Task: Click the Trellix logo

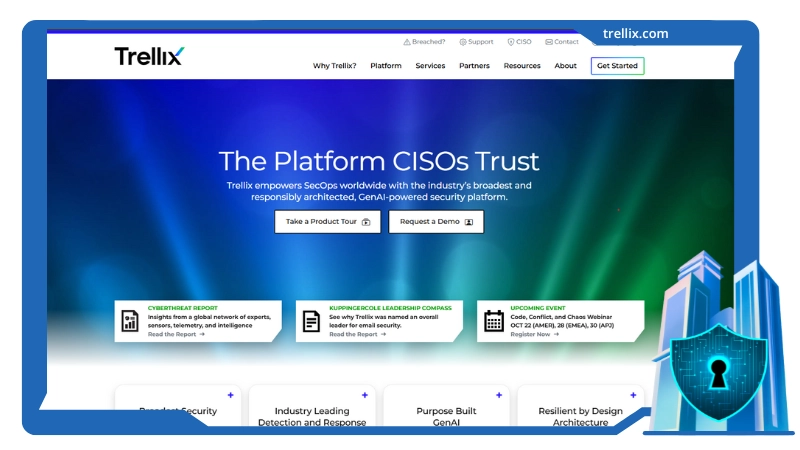Action: (149, 56)
